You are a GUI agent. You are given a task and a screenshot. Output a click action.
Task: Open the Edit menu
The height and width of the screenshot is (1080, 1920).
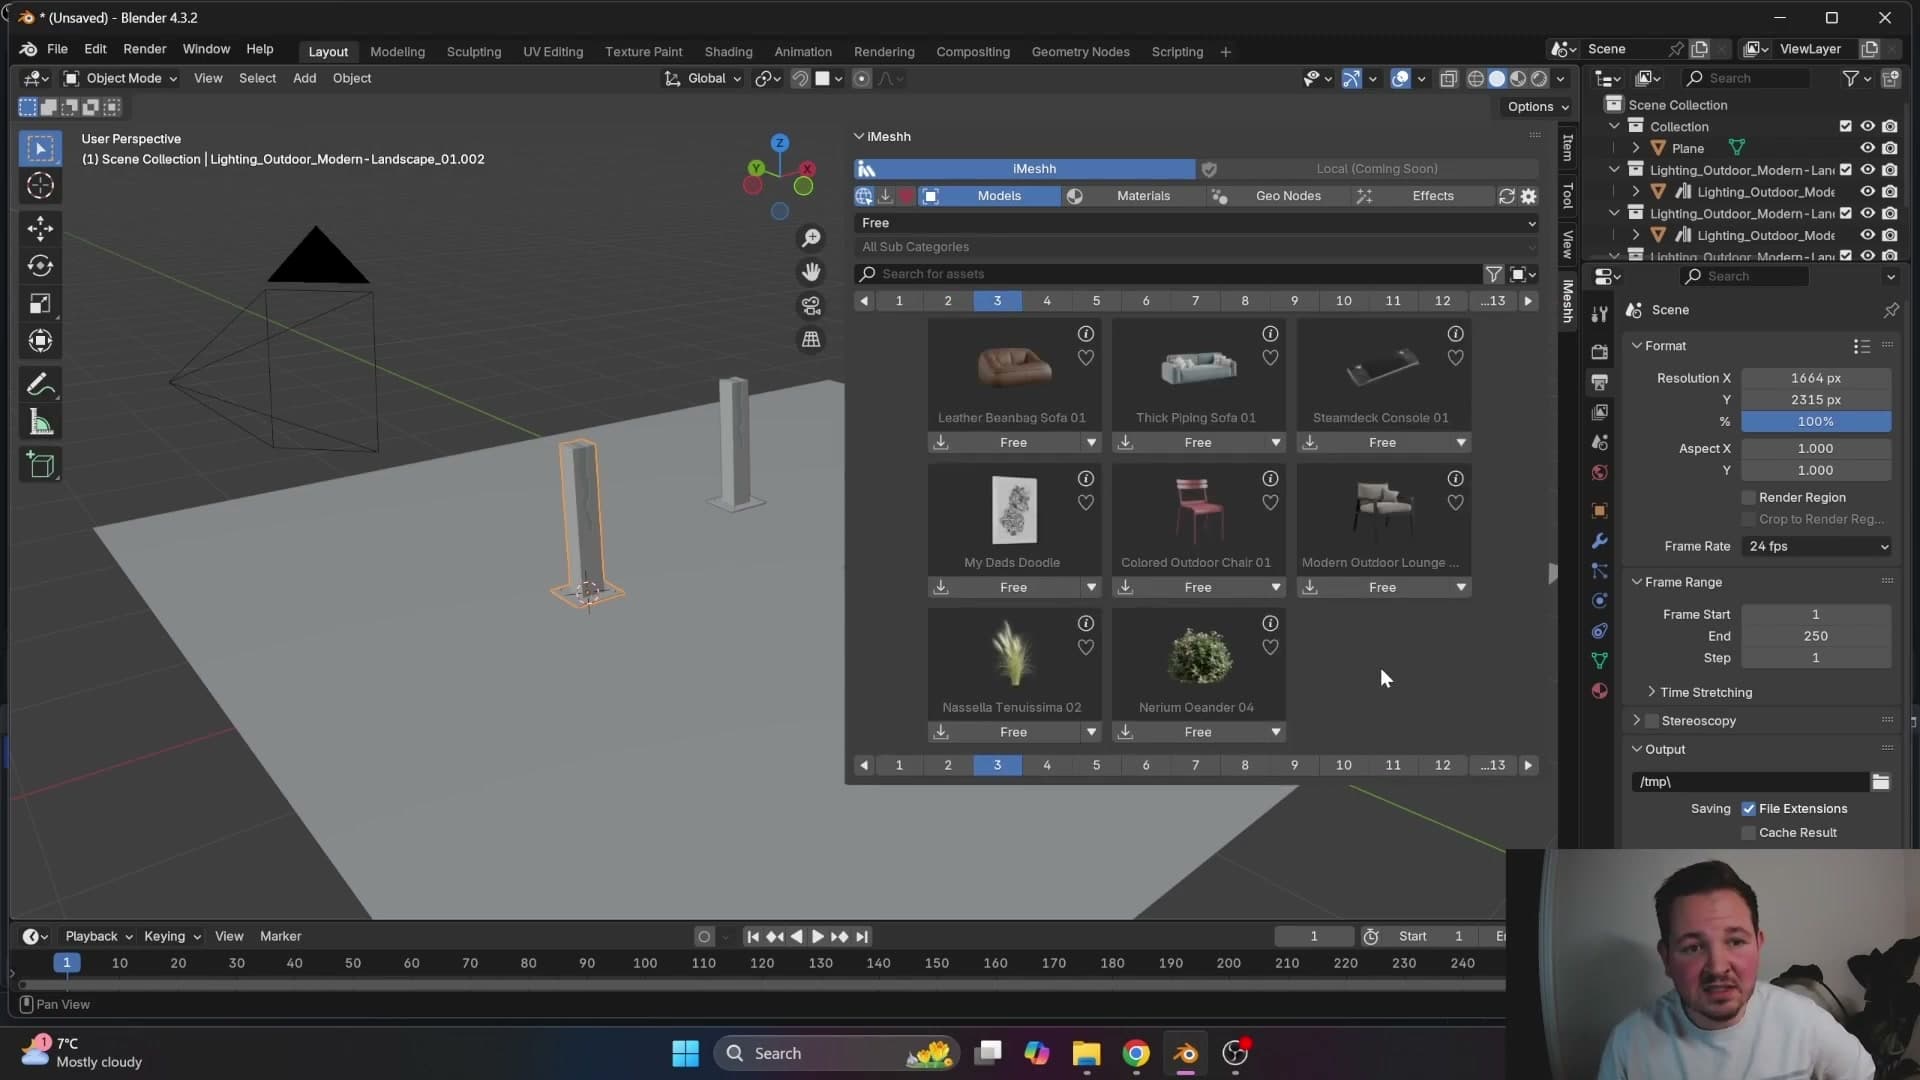click(x=95, y=49)
